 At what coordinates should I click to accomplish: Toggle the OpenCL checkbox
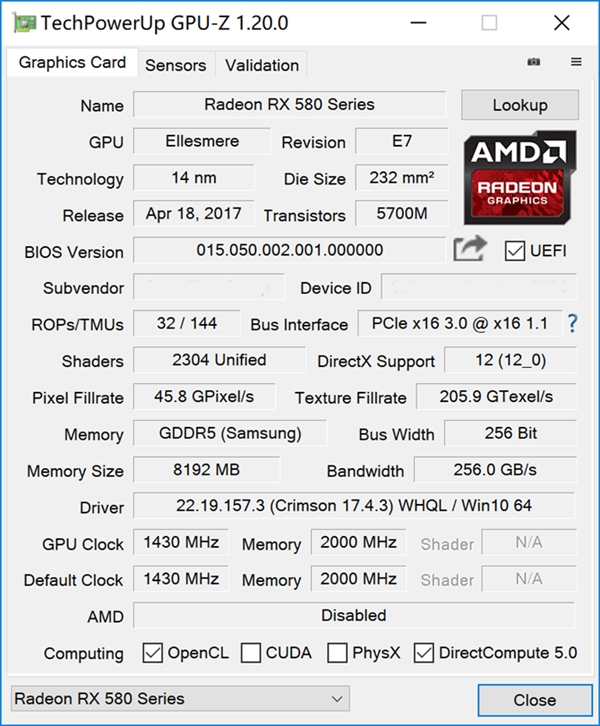(x=152, y=653)
